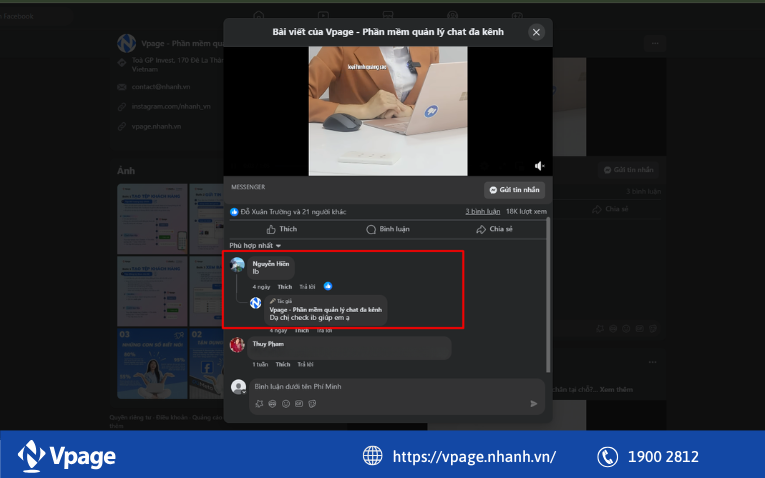765x478 pixels.
Task: Click the sticker icon in comment box
Action: coord(313,404)
